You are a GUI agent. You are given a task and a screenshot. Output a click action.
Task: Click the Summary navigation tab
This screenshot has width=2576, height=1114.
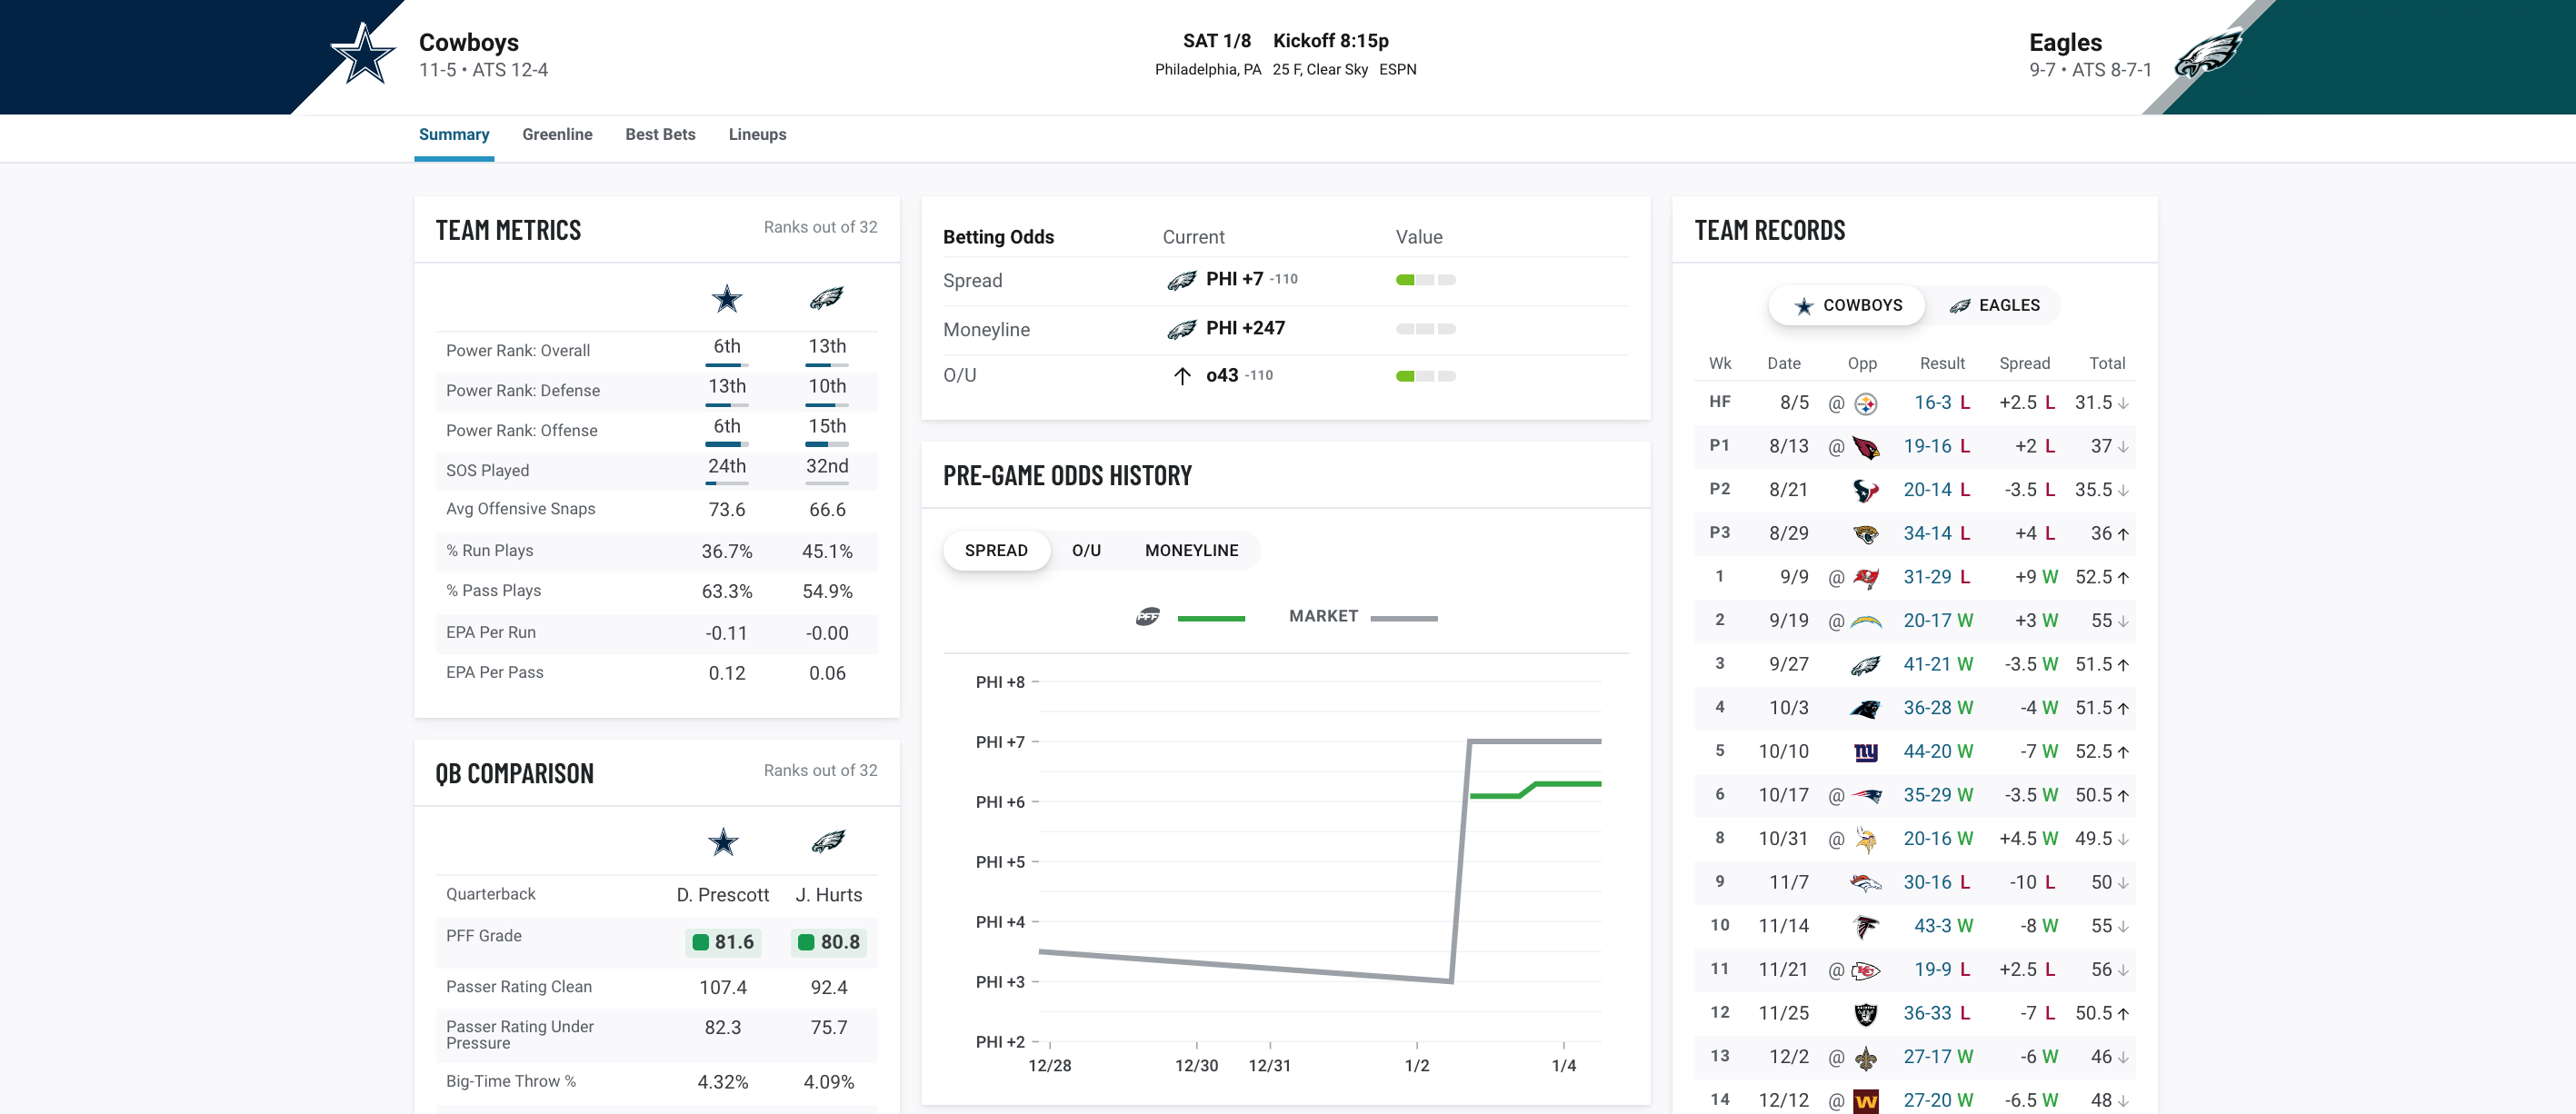pyautogui.click(x=454, y=134)
